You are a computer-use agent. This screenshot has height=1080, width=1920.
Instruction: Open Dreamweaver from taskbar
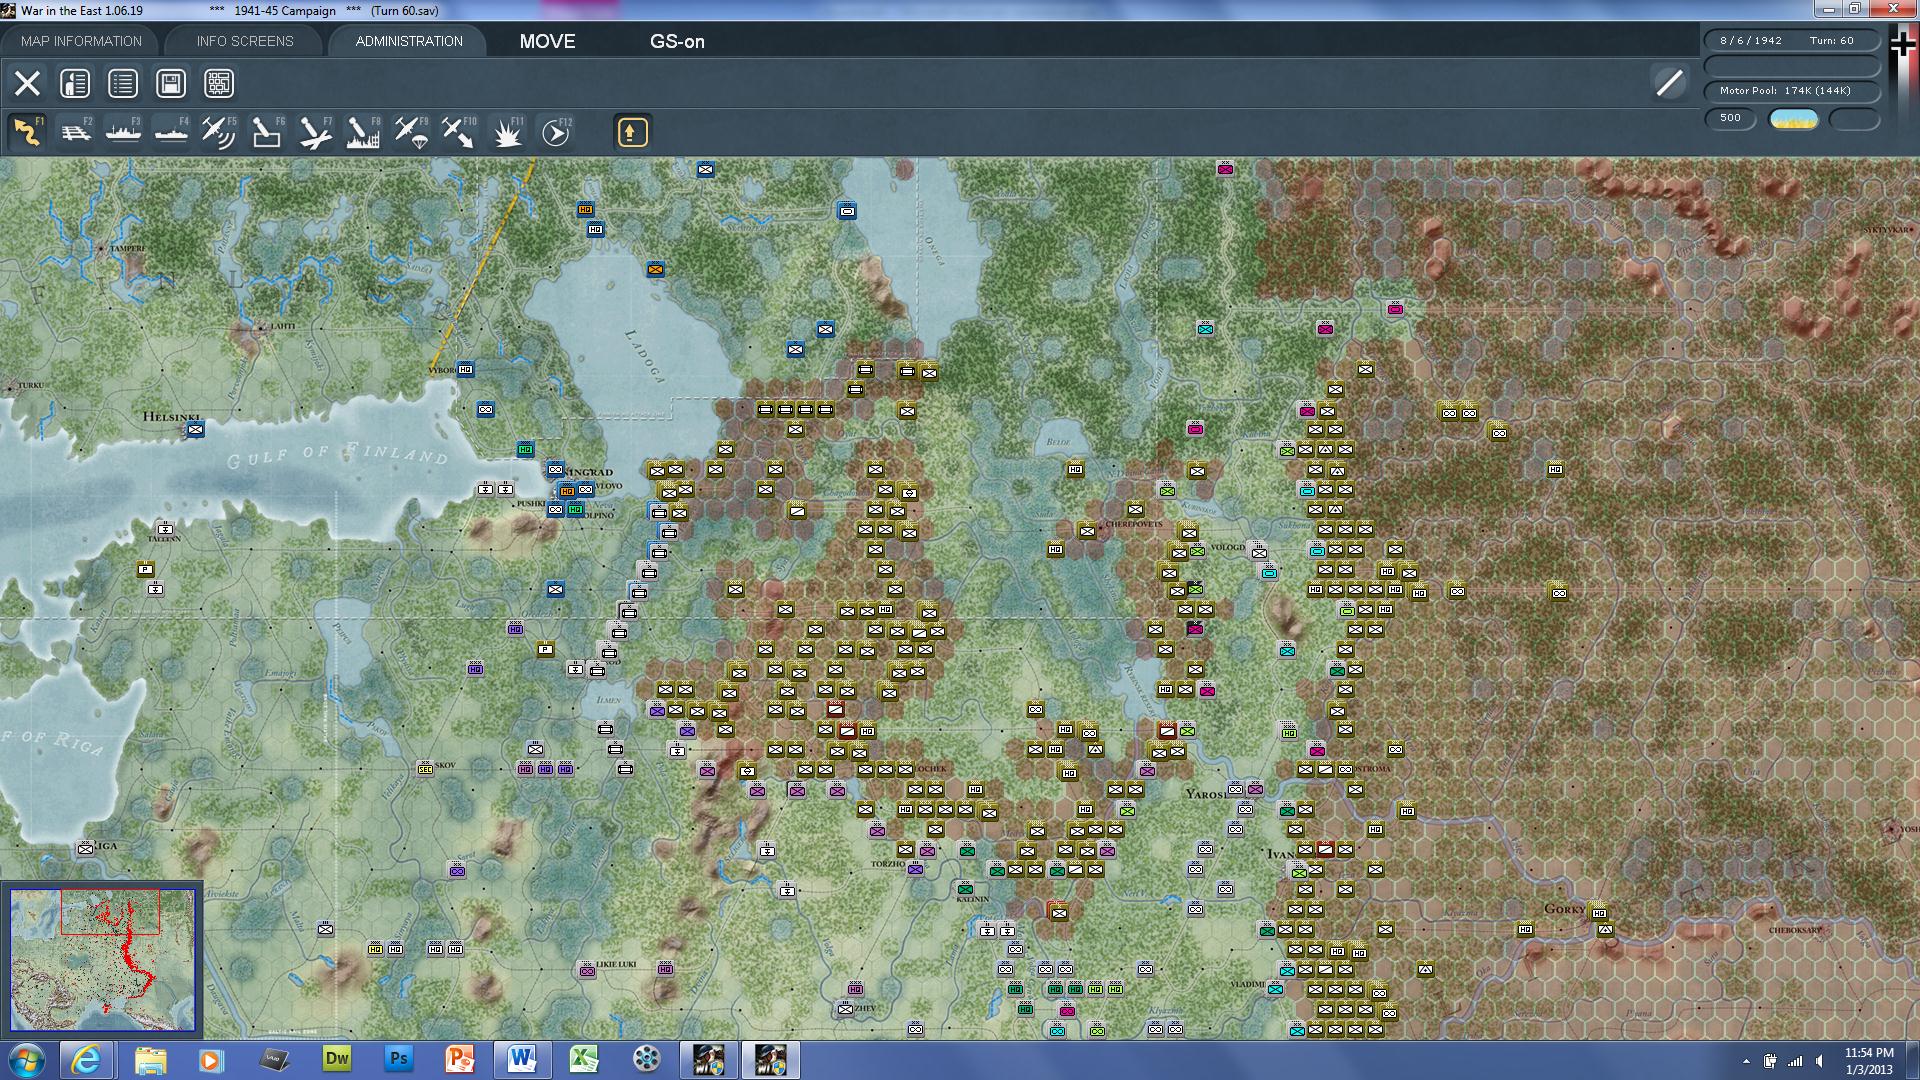click(x=337, y=1059)
